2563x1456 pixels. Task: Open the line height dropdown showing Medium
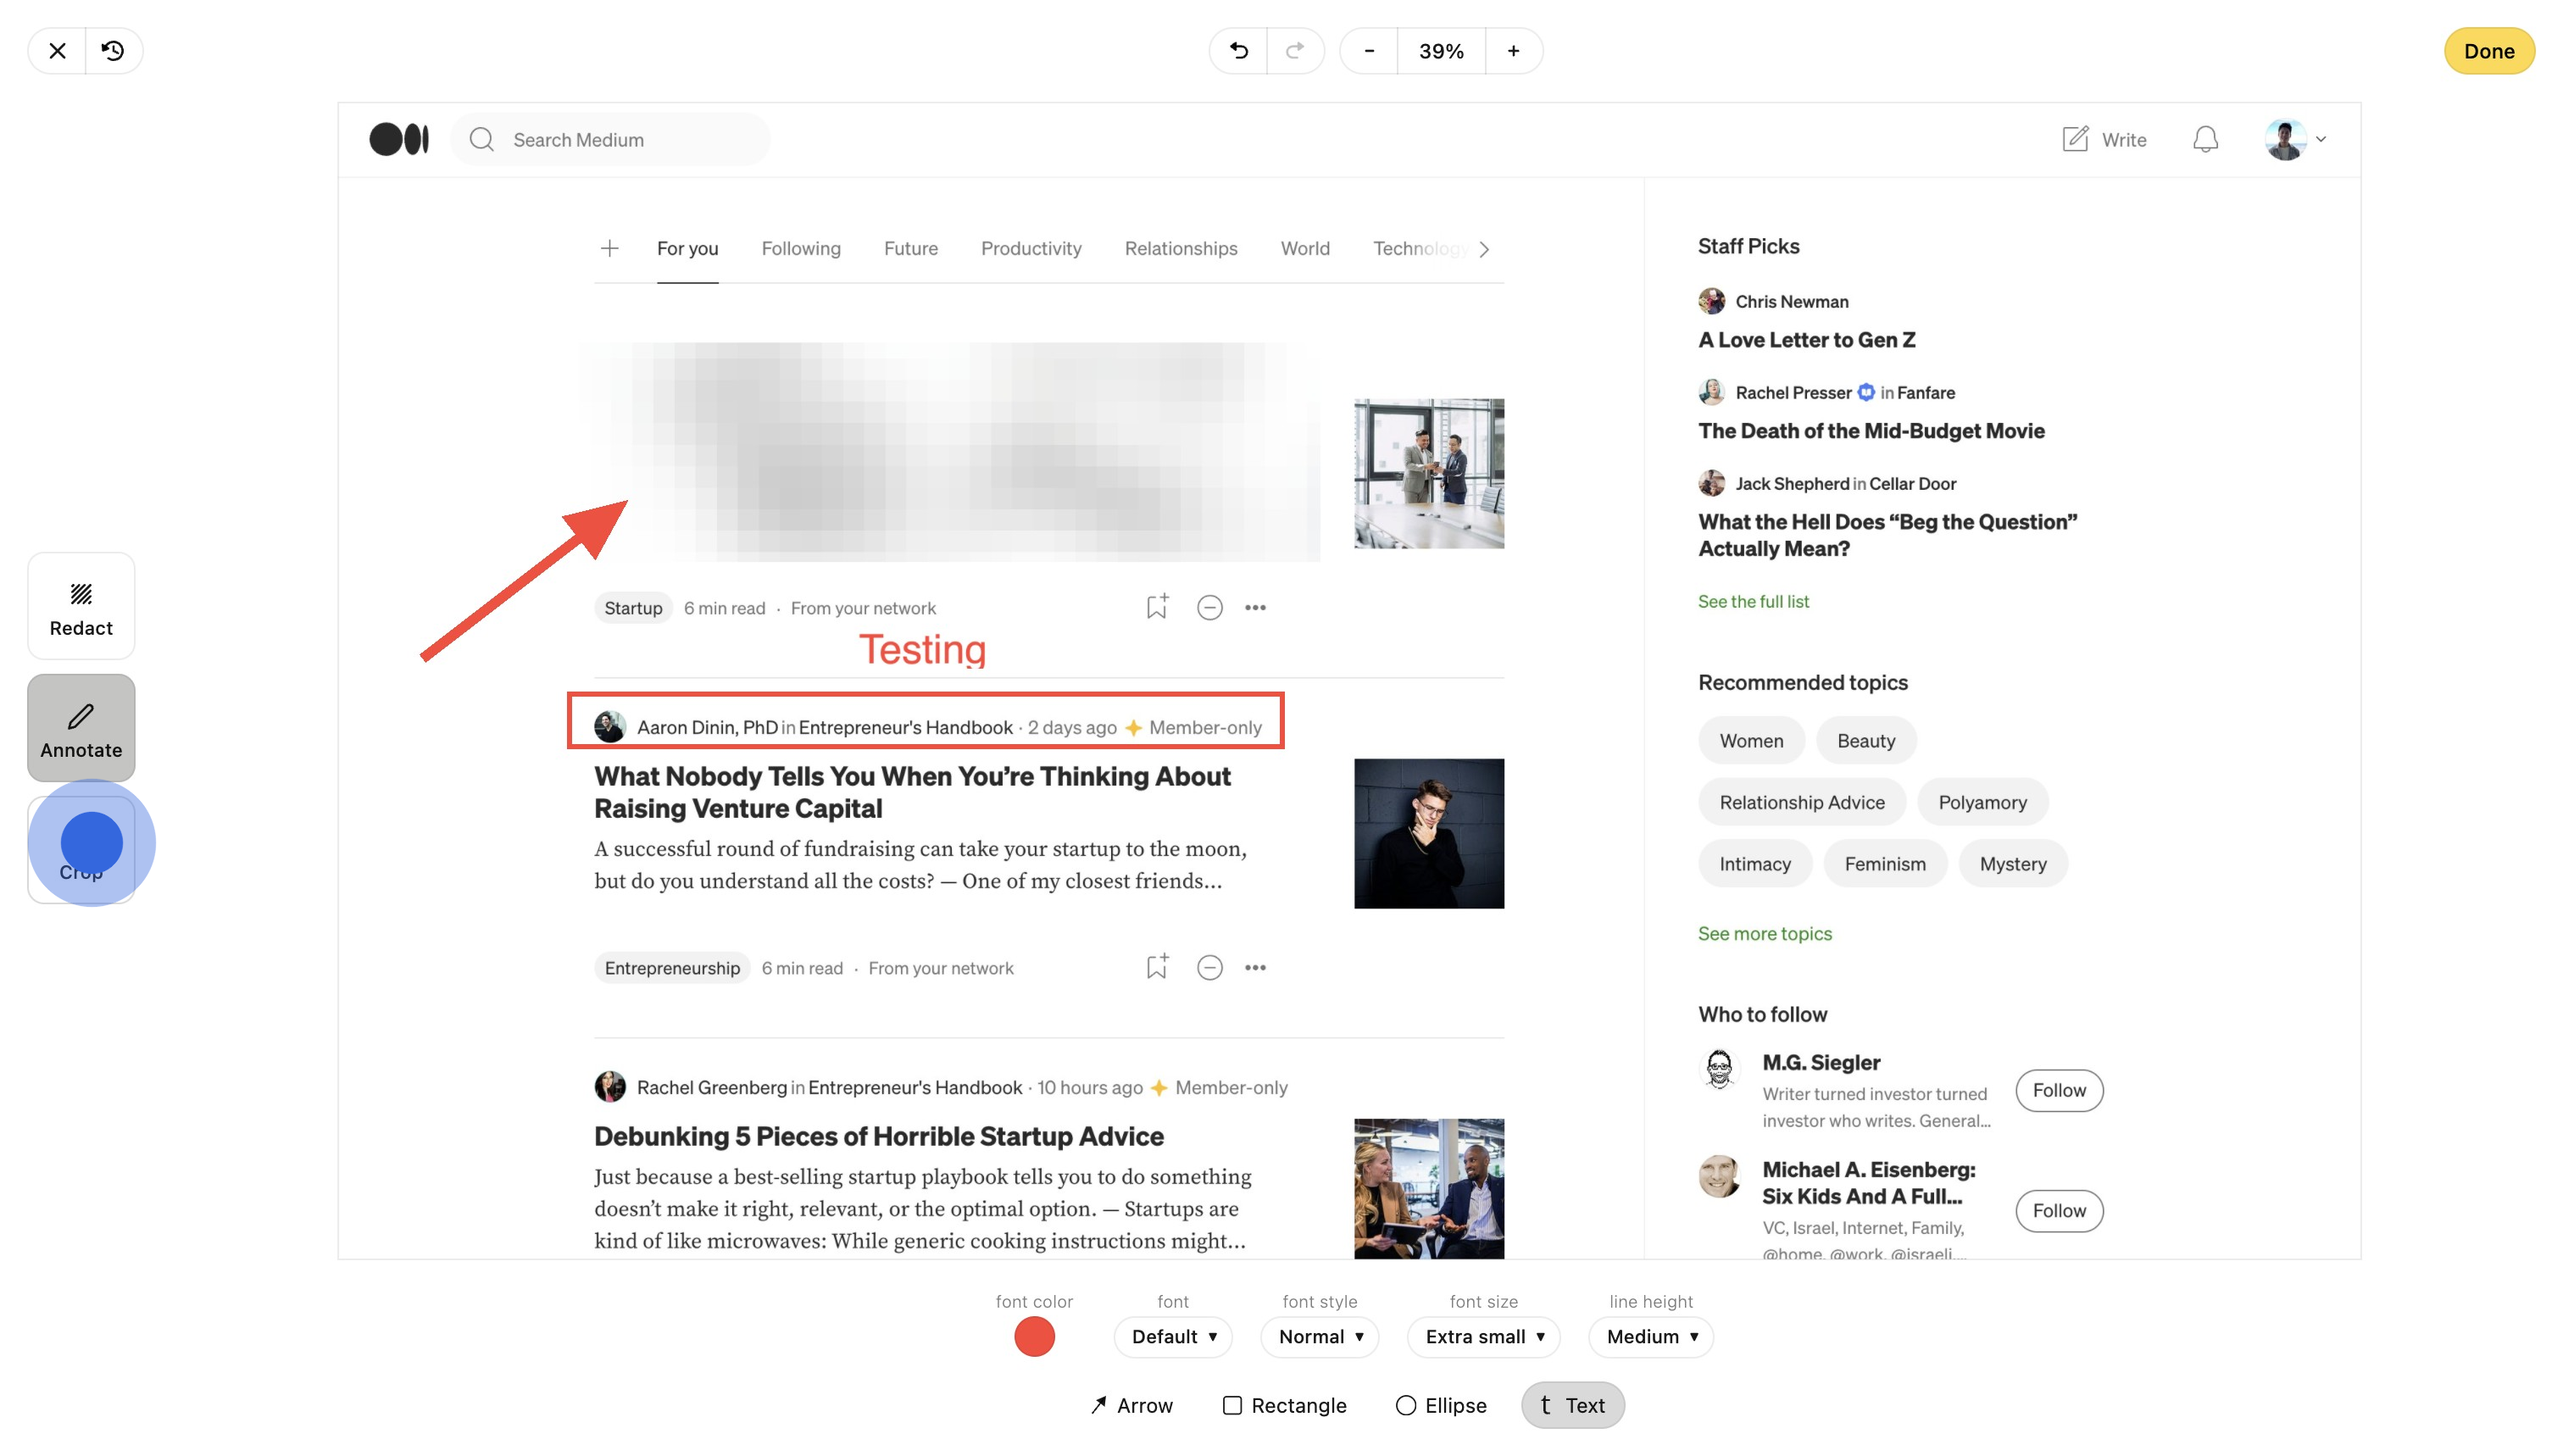pyautogui.click(x=1651, y=1337)
